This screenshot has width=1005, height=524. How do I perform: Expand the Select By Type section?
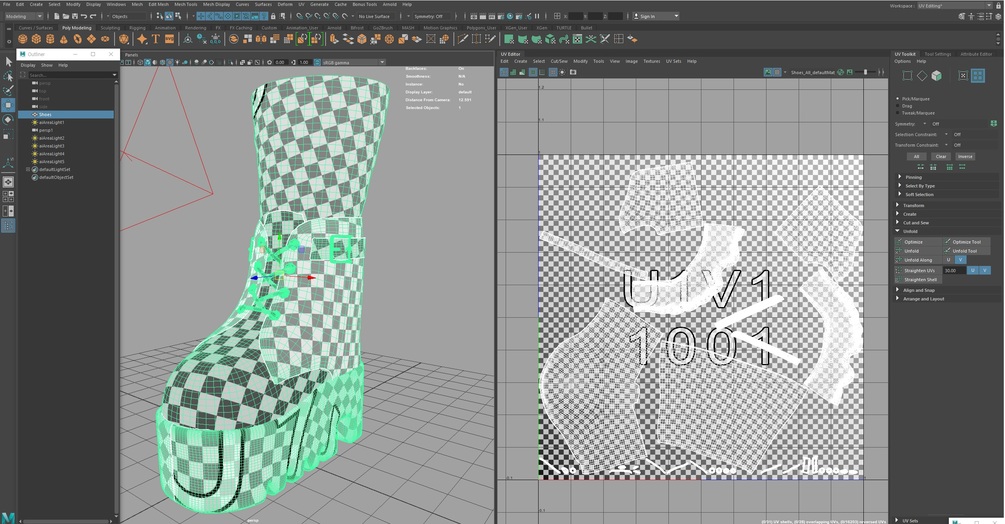(x=899, y=185)
